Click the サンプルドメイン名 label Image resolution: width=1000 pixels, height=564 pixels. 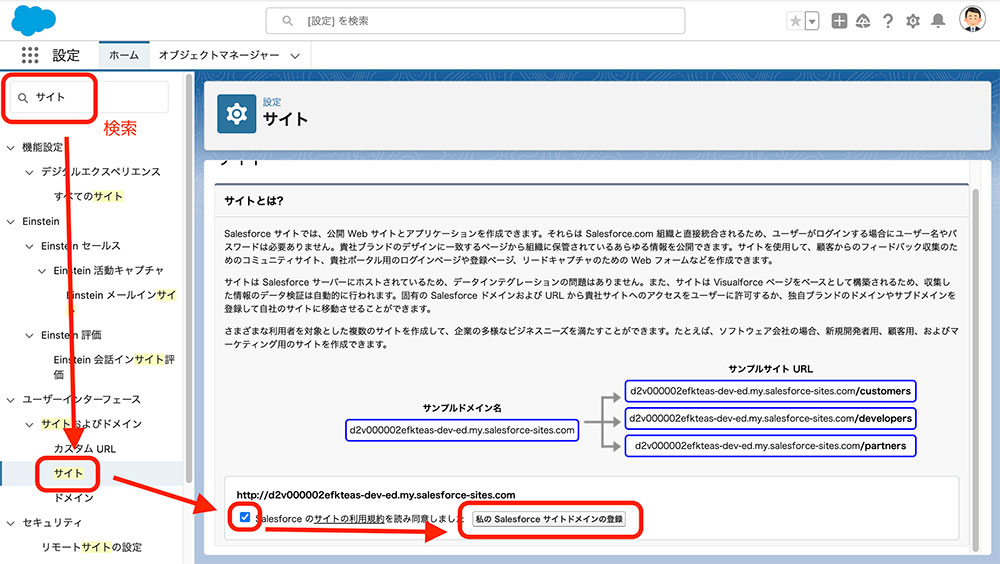[x=462, y=408]
